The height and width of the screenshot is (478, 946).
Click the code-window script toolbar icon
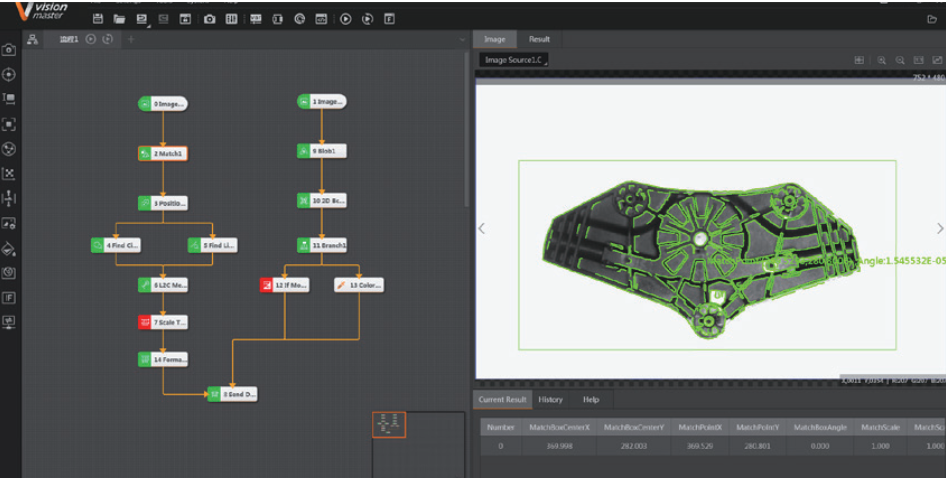[322, 19]
